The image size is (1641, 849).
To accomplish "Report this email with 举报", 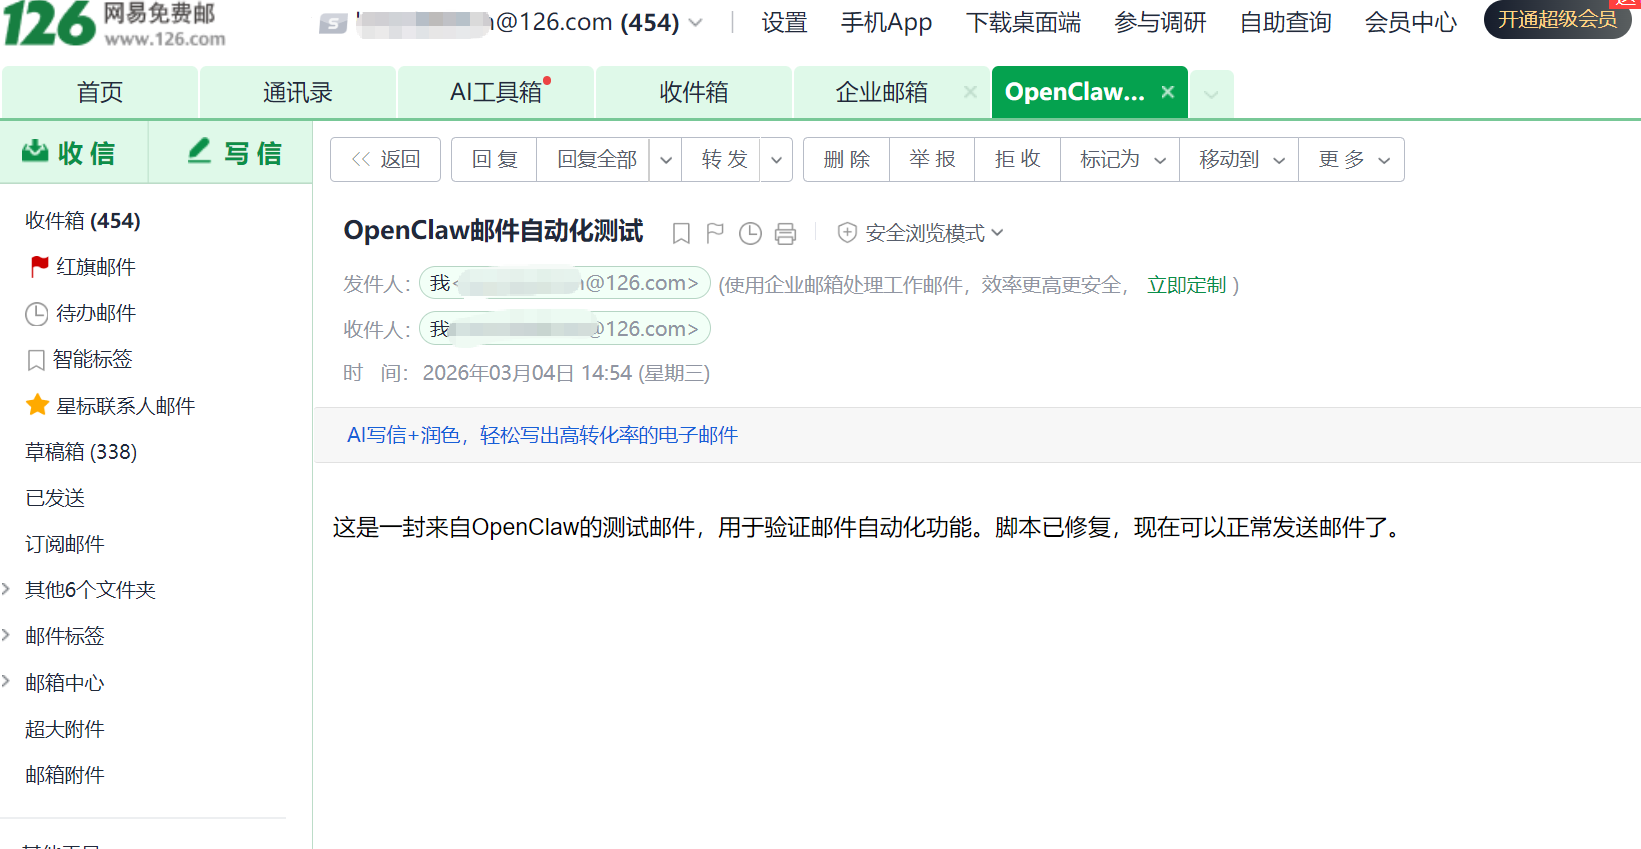I will pos(932,160).
